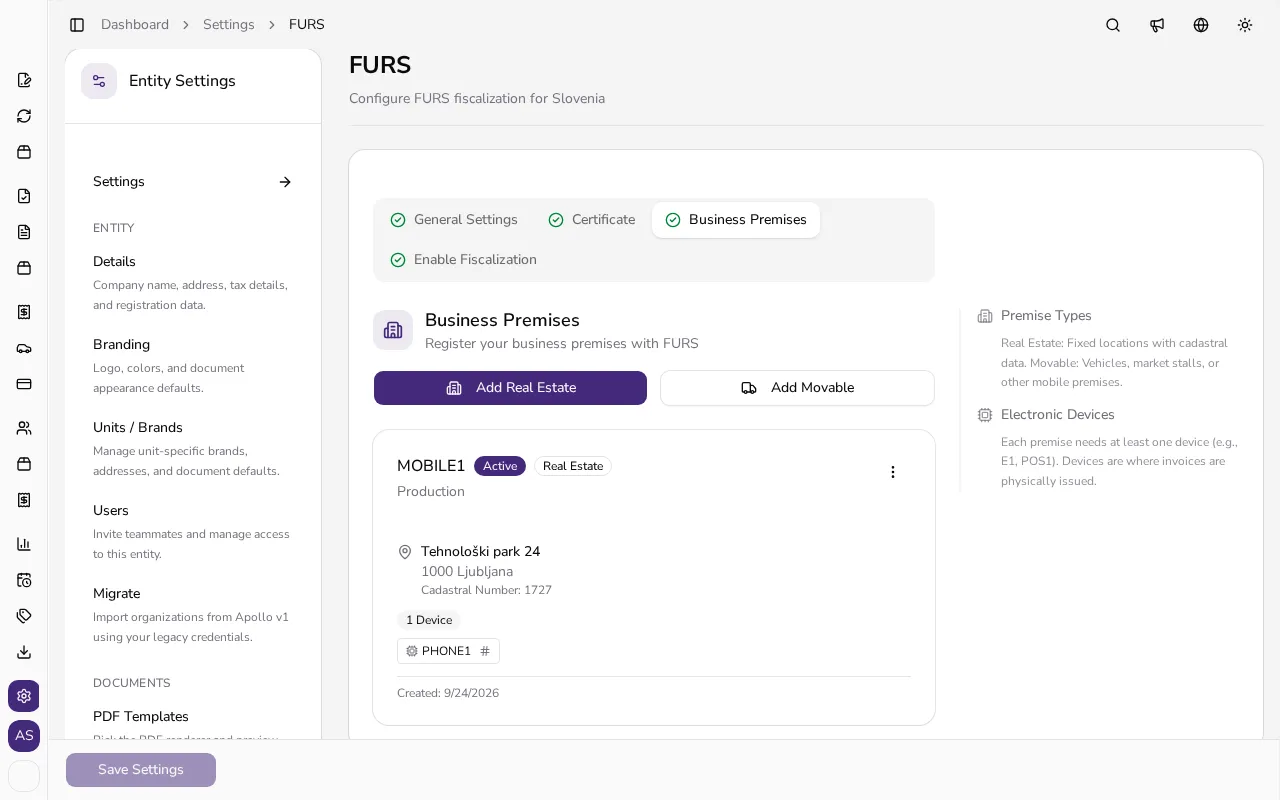Click the Save Settings button
The height and width of the screenshot is (800, 1280).
point(141,770)
